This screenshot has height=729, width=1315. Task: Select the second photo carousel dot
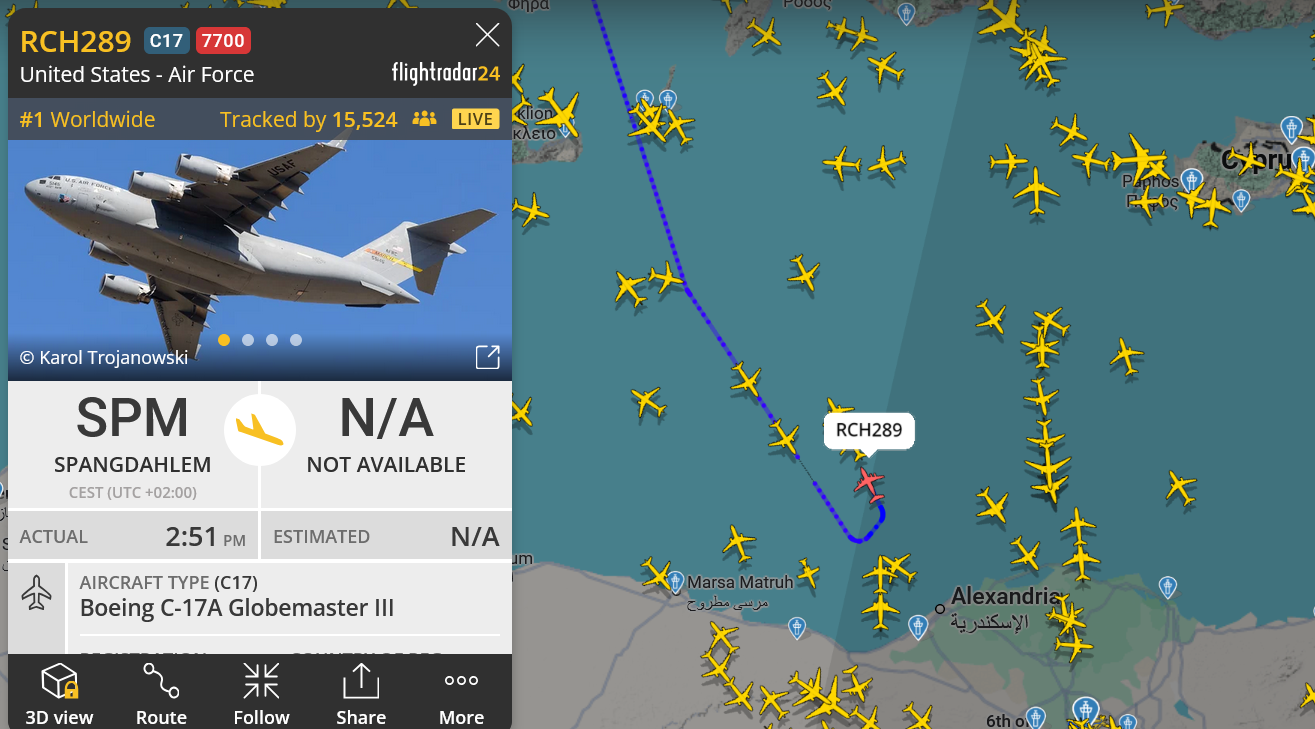(248, 340)
